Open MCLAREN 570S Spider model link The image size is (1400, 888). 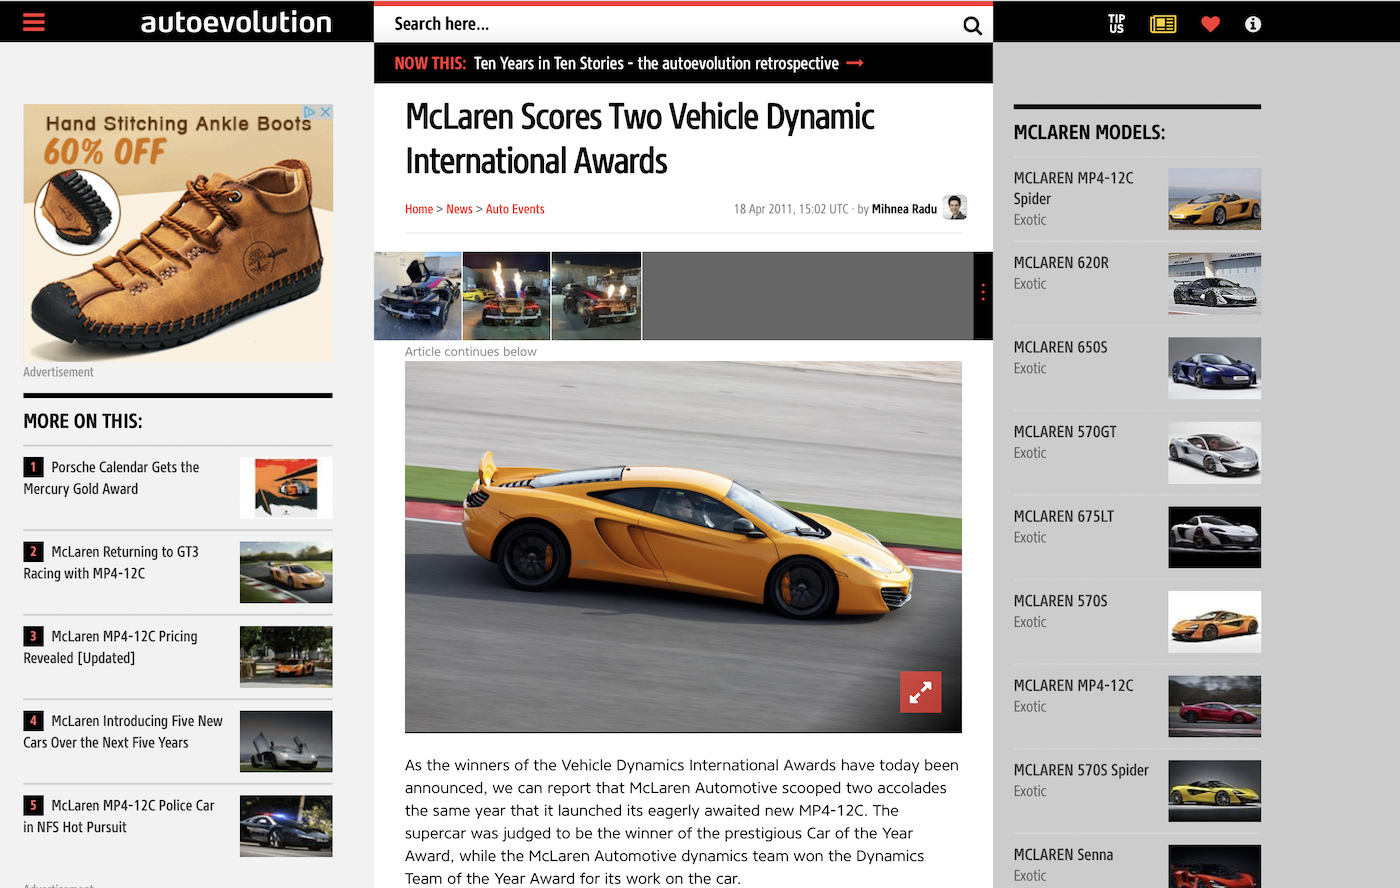[x=1081, y=770]
